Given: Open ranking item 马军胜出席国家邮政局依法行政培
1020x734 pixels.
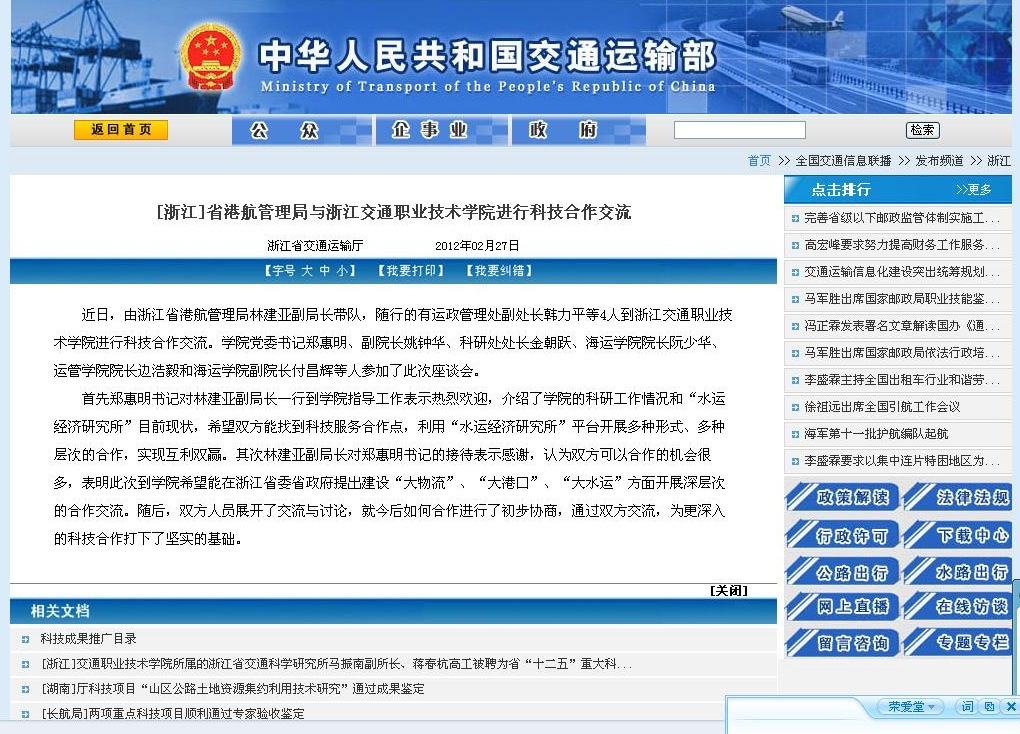Looking at the screenshot, I should click(902, 353).
